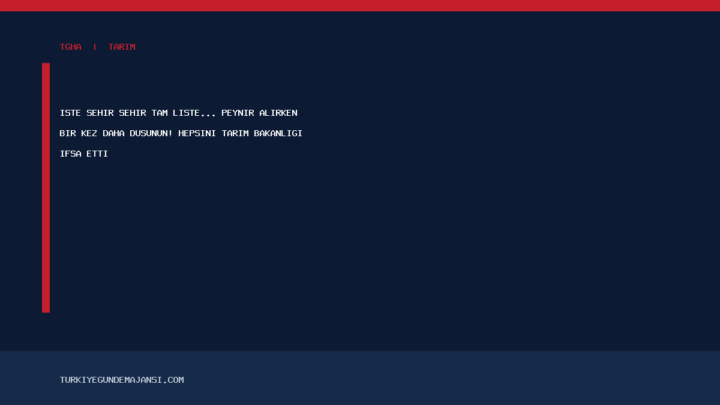This screenshot has height=405, width=720.
Task: Click the TURKIYEGUNDEMAJANSI.COM footer text
Action: [122, 380]
